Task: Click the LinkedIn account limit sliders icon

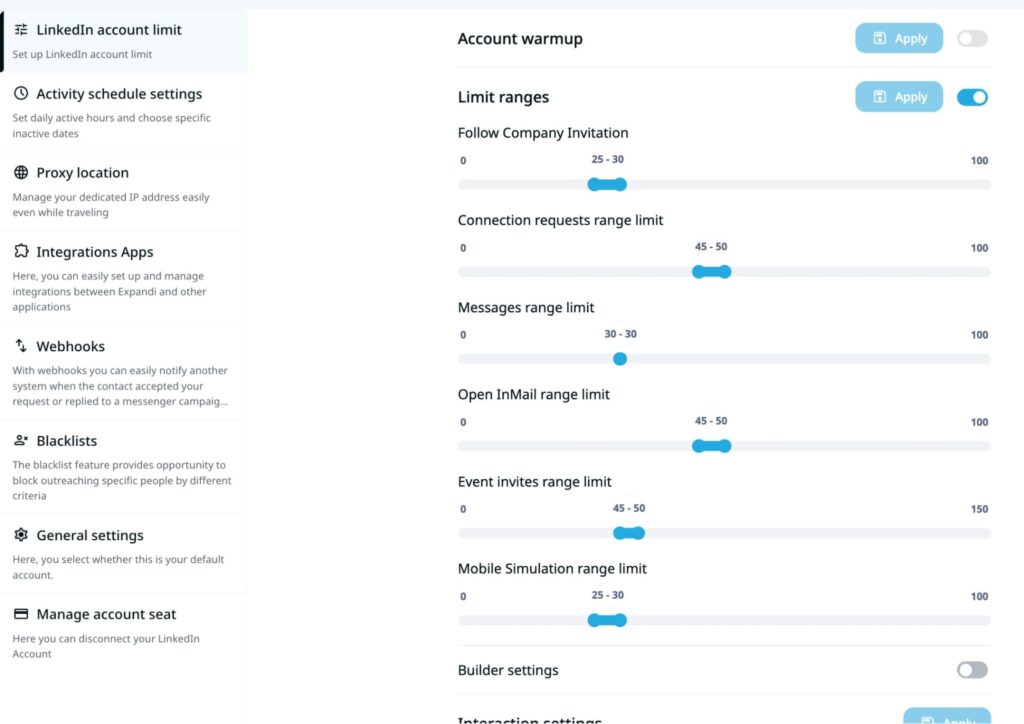Action: (x=21, y=30)
